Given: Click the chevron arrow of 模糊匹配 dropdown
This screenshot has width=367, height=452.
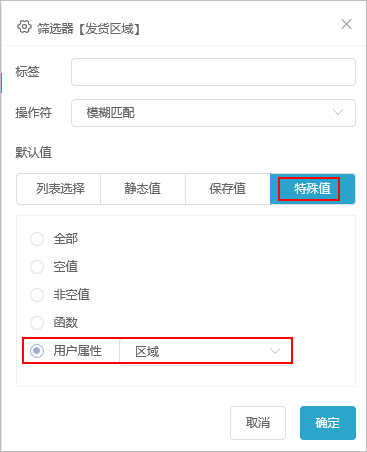Looking at the screenshot, I should click(x=338, y=112).
